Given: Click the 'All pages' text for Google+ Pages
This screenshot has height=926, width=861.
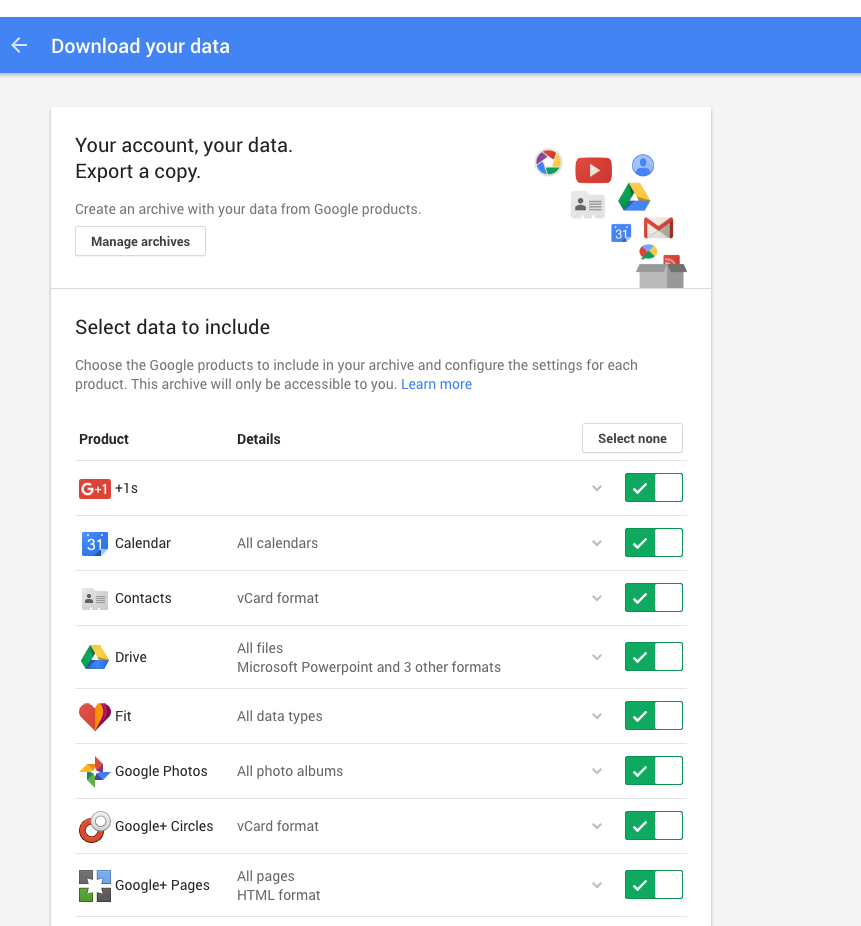Looking at the screenshot, I should pos(266,876).
